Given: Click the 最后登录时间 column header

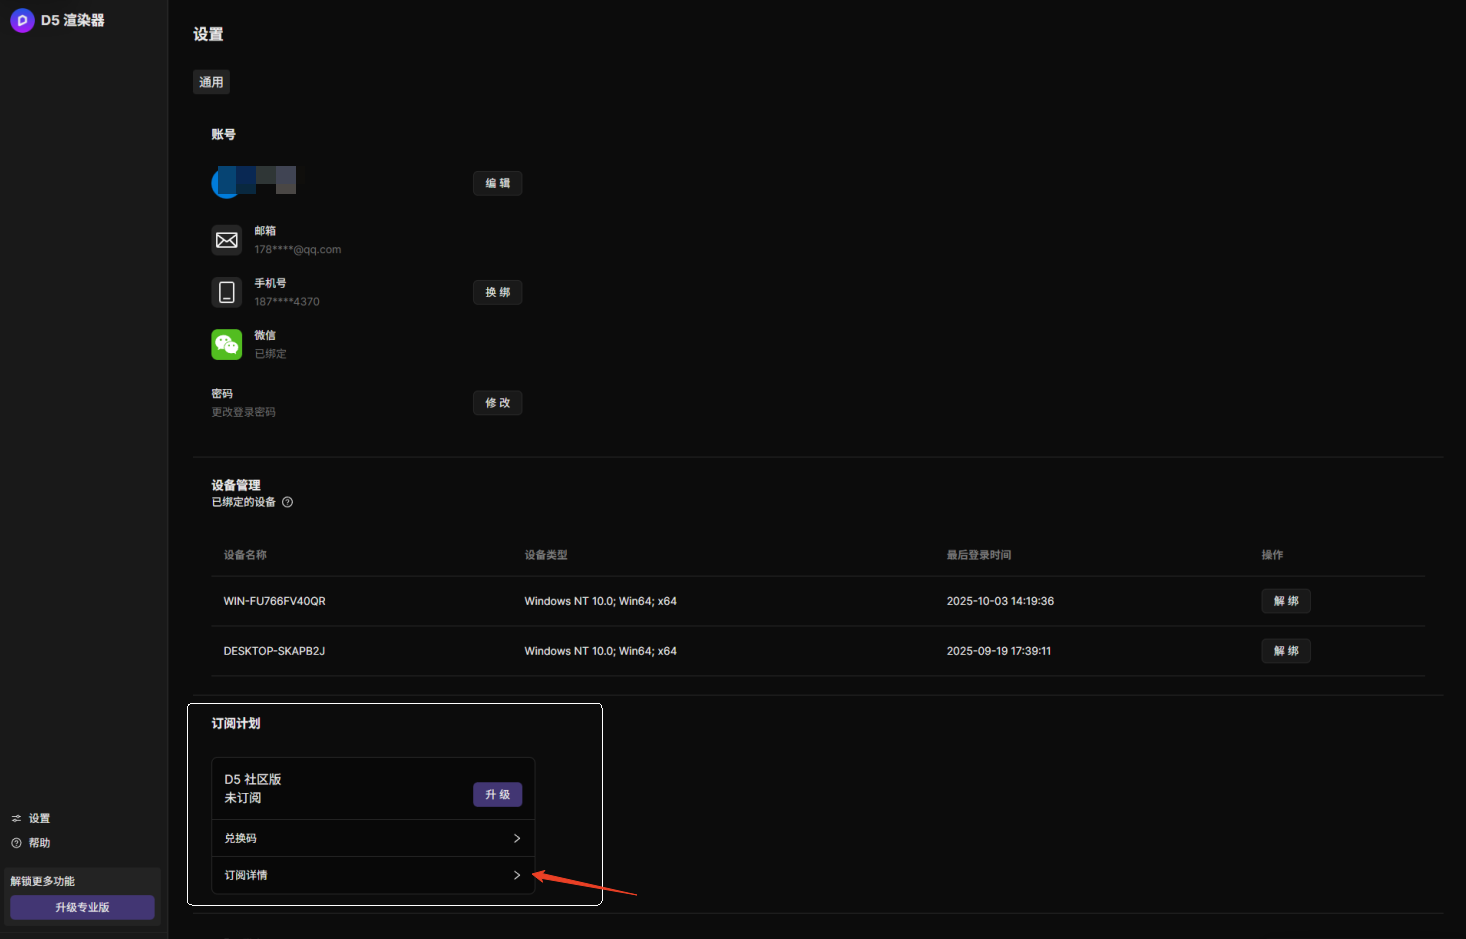Looking at the screenshot, I should click(x=979, y=555).
